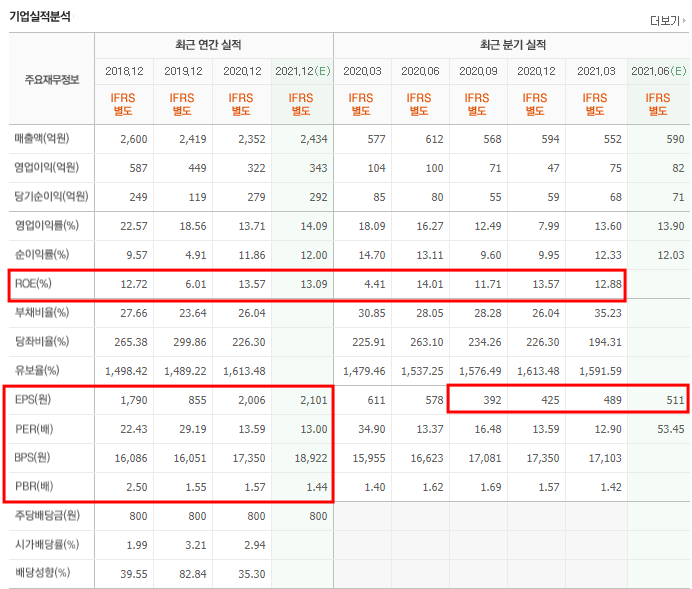692x589 pixels.
Task: Click the 82.84 payout ratio value
Action: [193, 574]
